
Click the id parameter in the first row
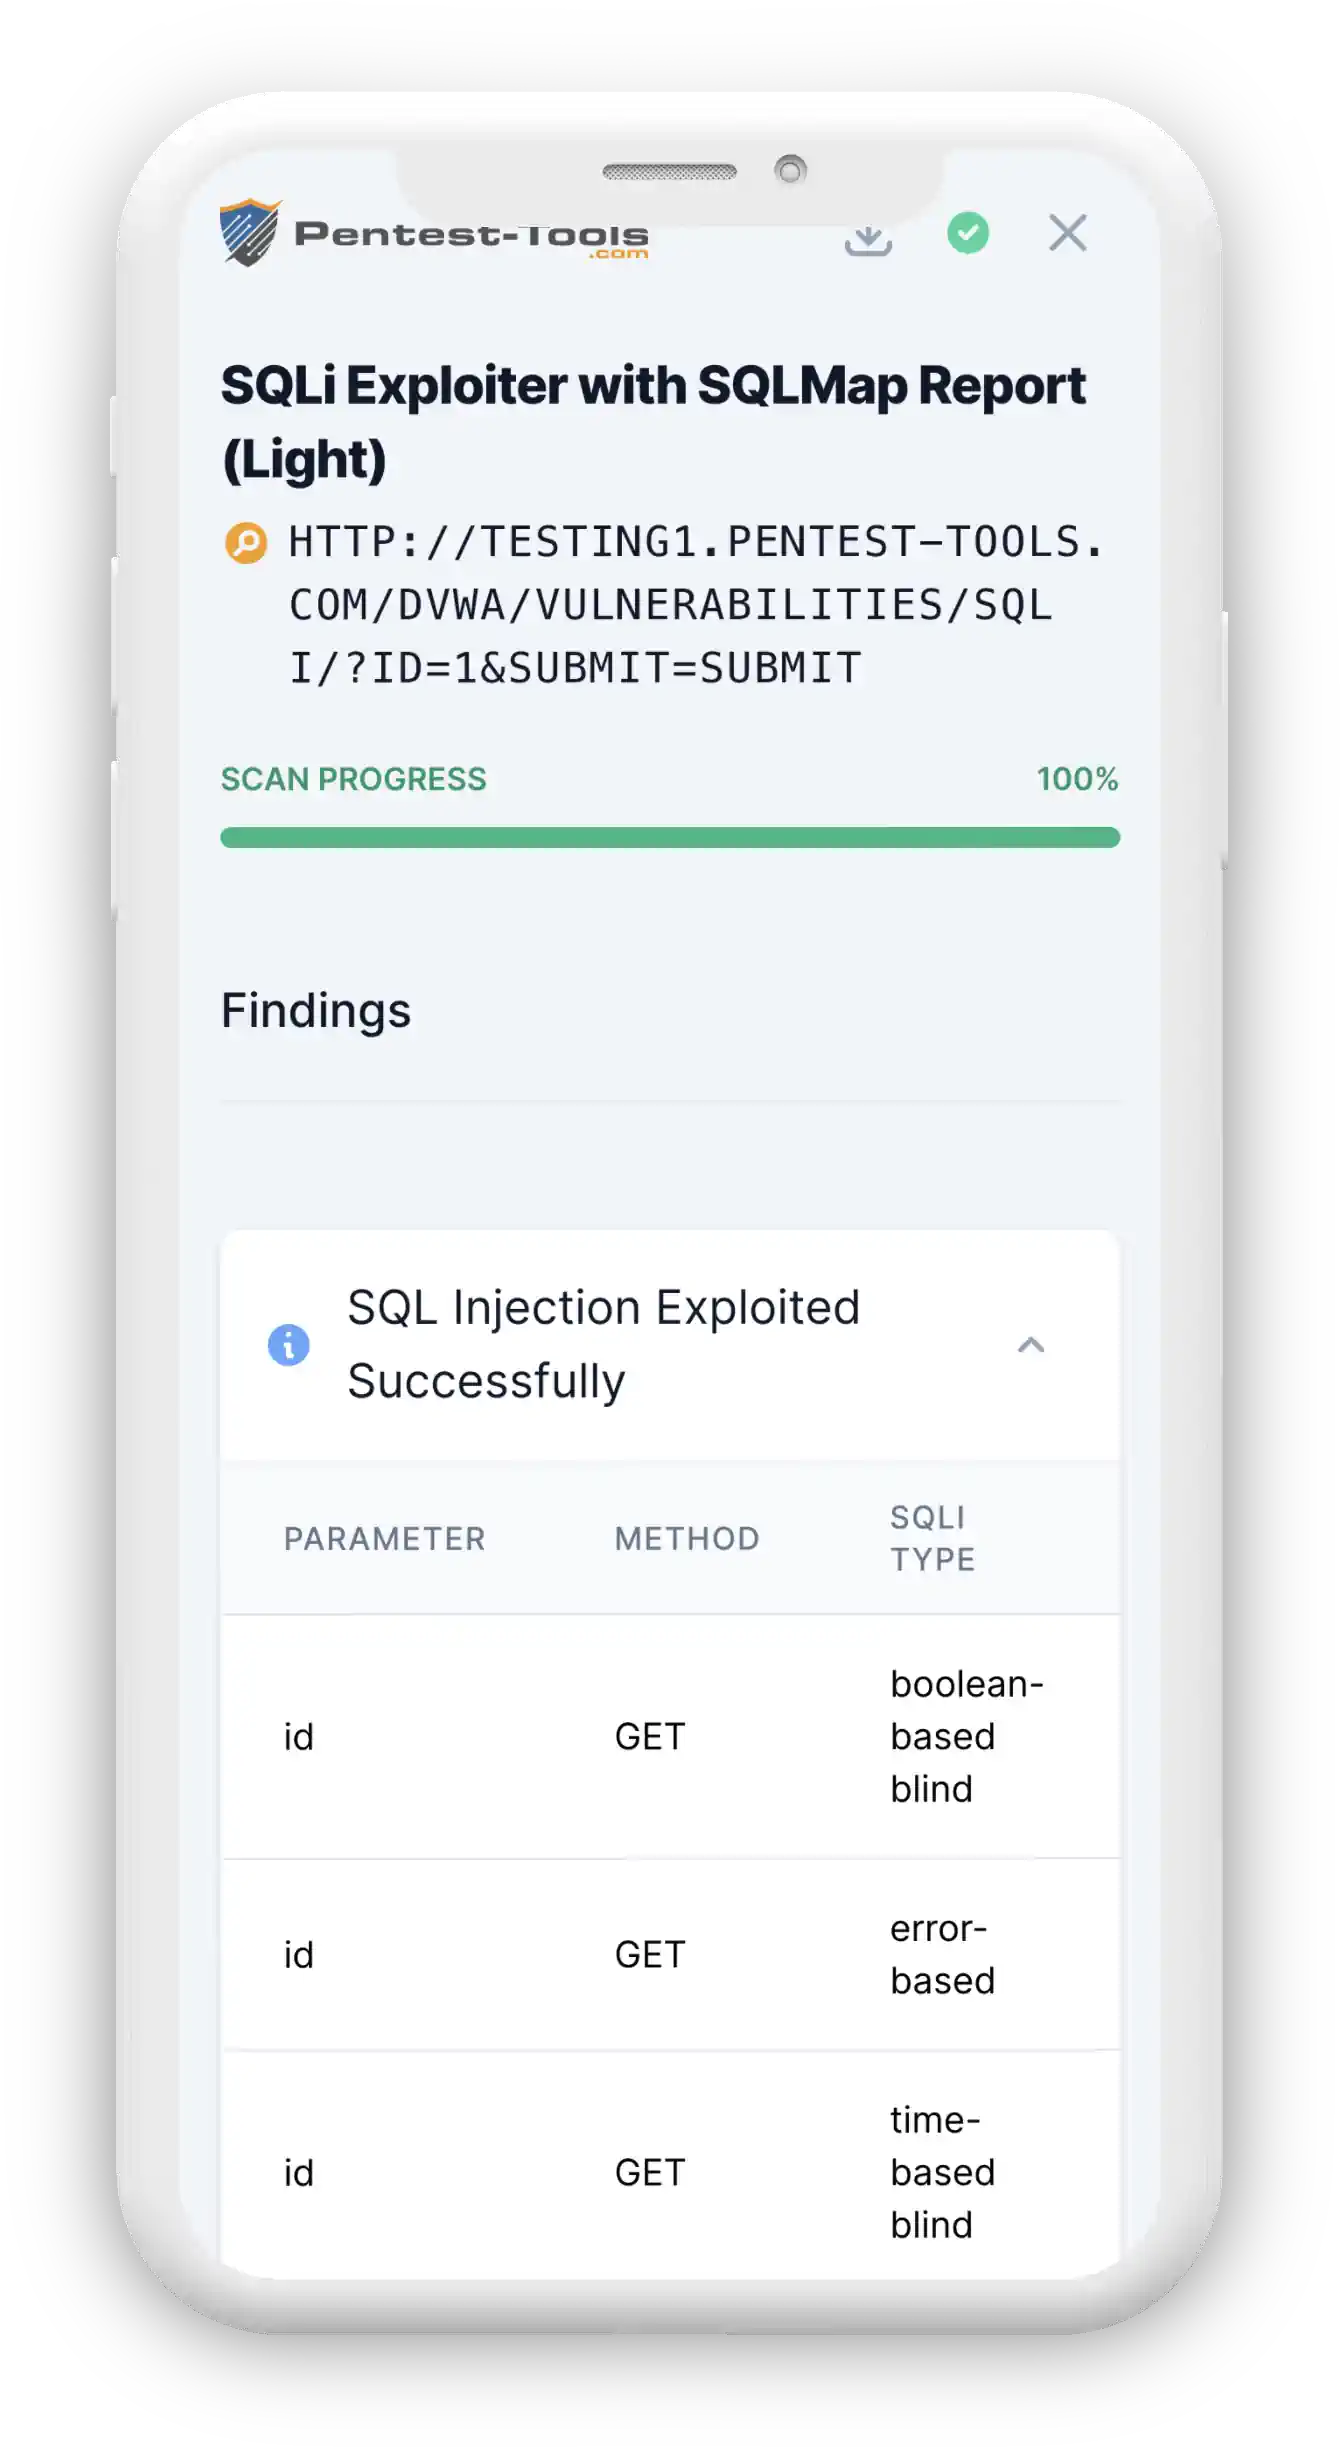tap(297, 1737)
